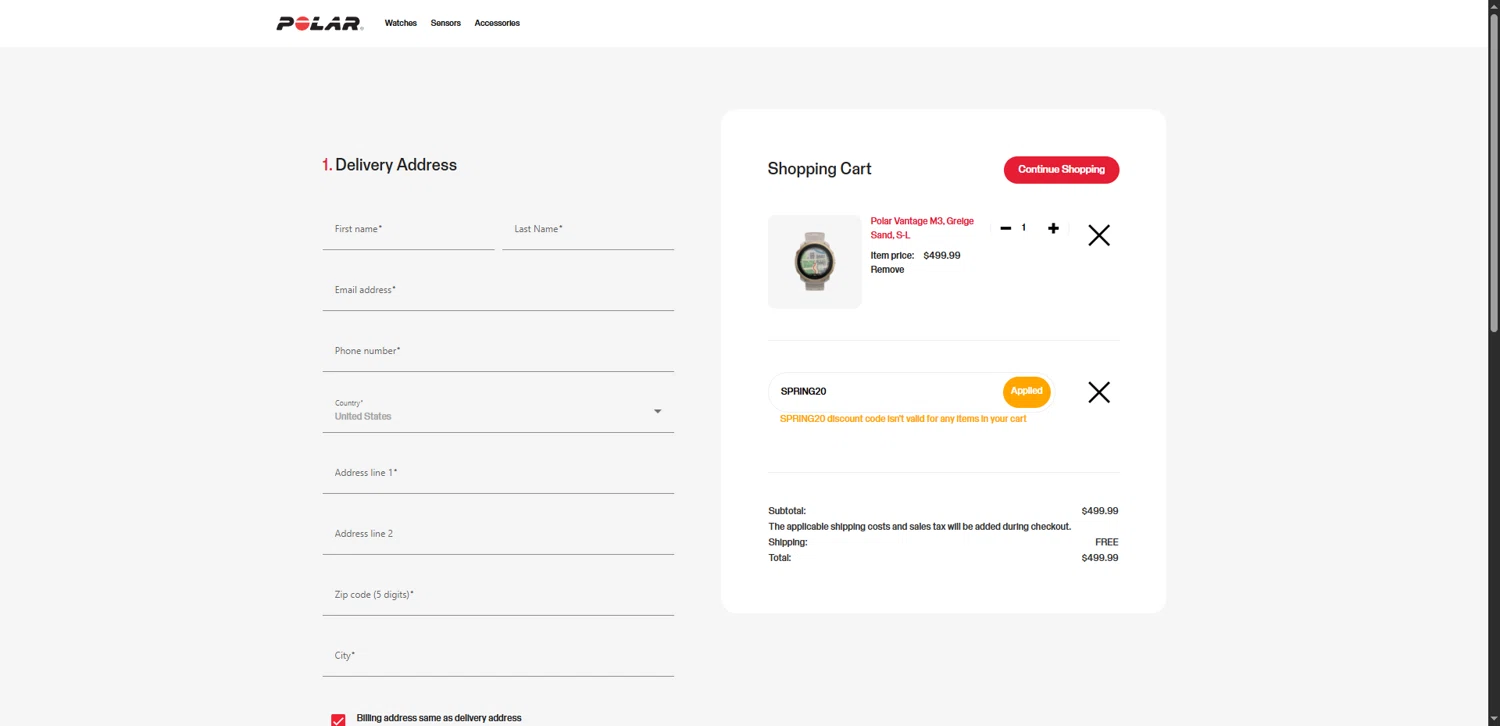Focus the Address line 1 field
1500x726 pixels.
(x=498, y=474)
